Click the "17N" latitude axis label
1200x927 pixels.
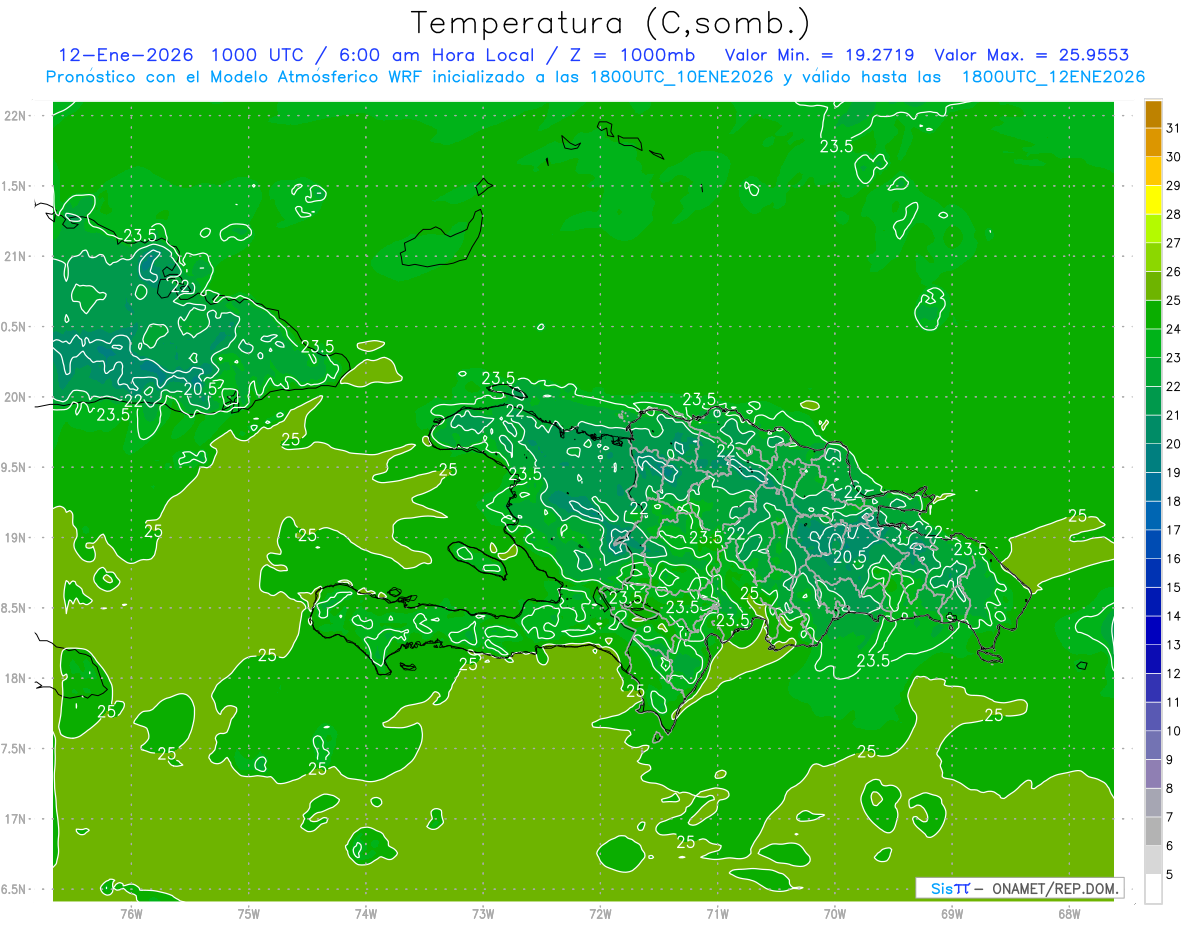point(15,819)
